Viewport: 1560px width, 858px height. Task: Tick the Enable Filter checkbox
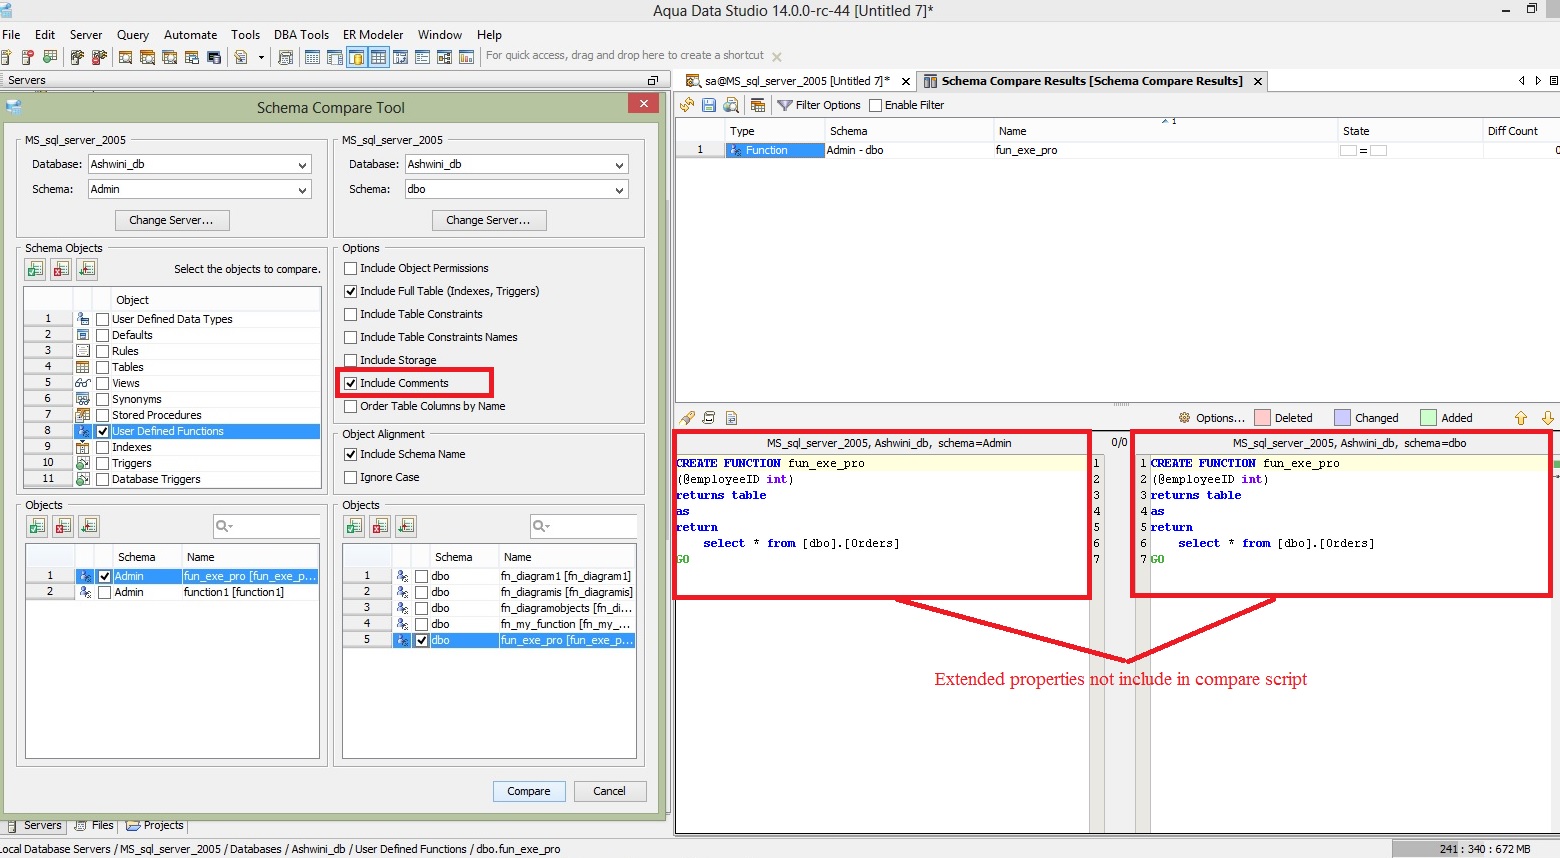click(x=876, y=105)
